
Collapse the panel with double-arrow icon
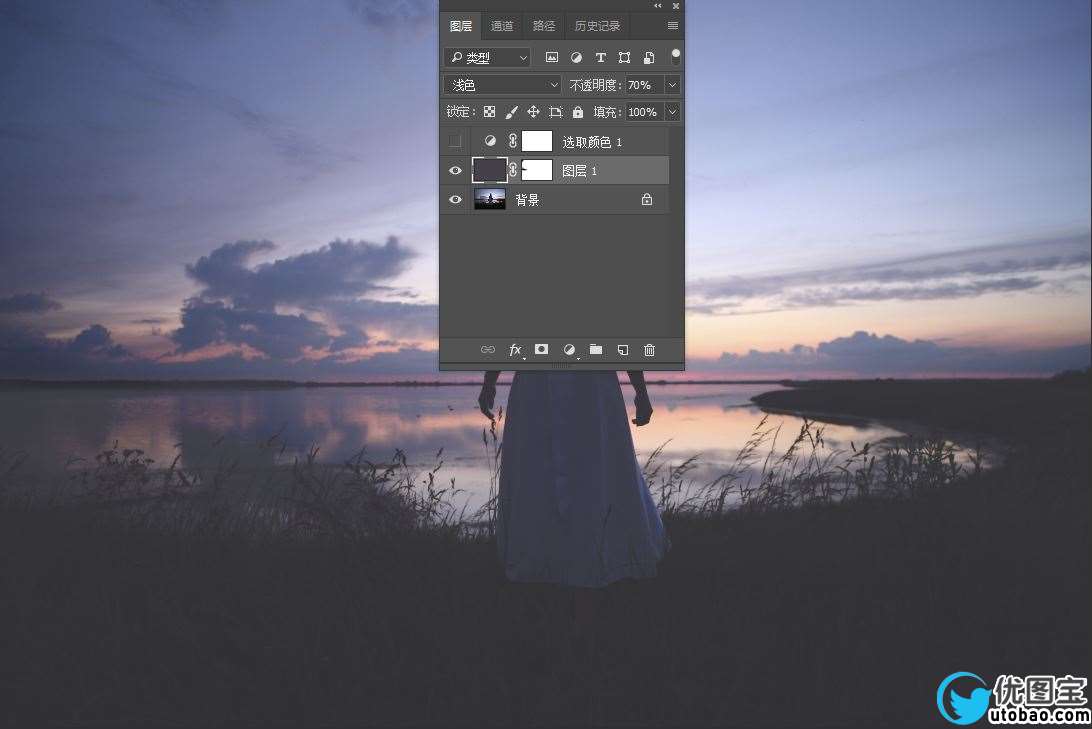pyautogui.click(x=657, y=6)
